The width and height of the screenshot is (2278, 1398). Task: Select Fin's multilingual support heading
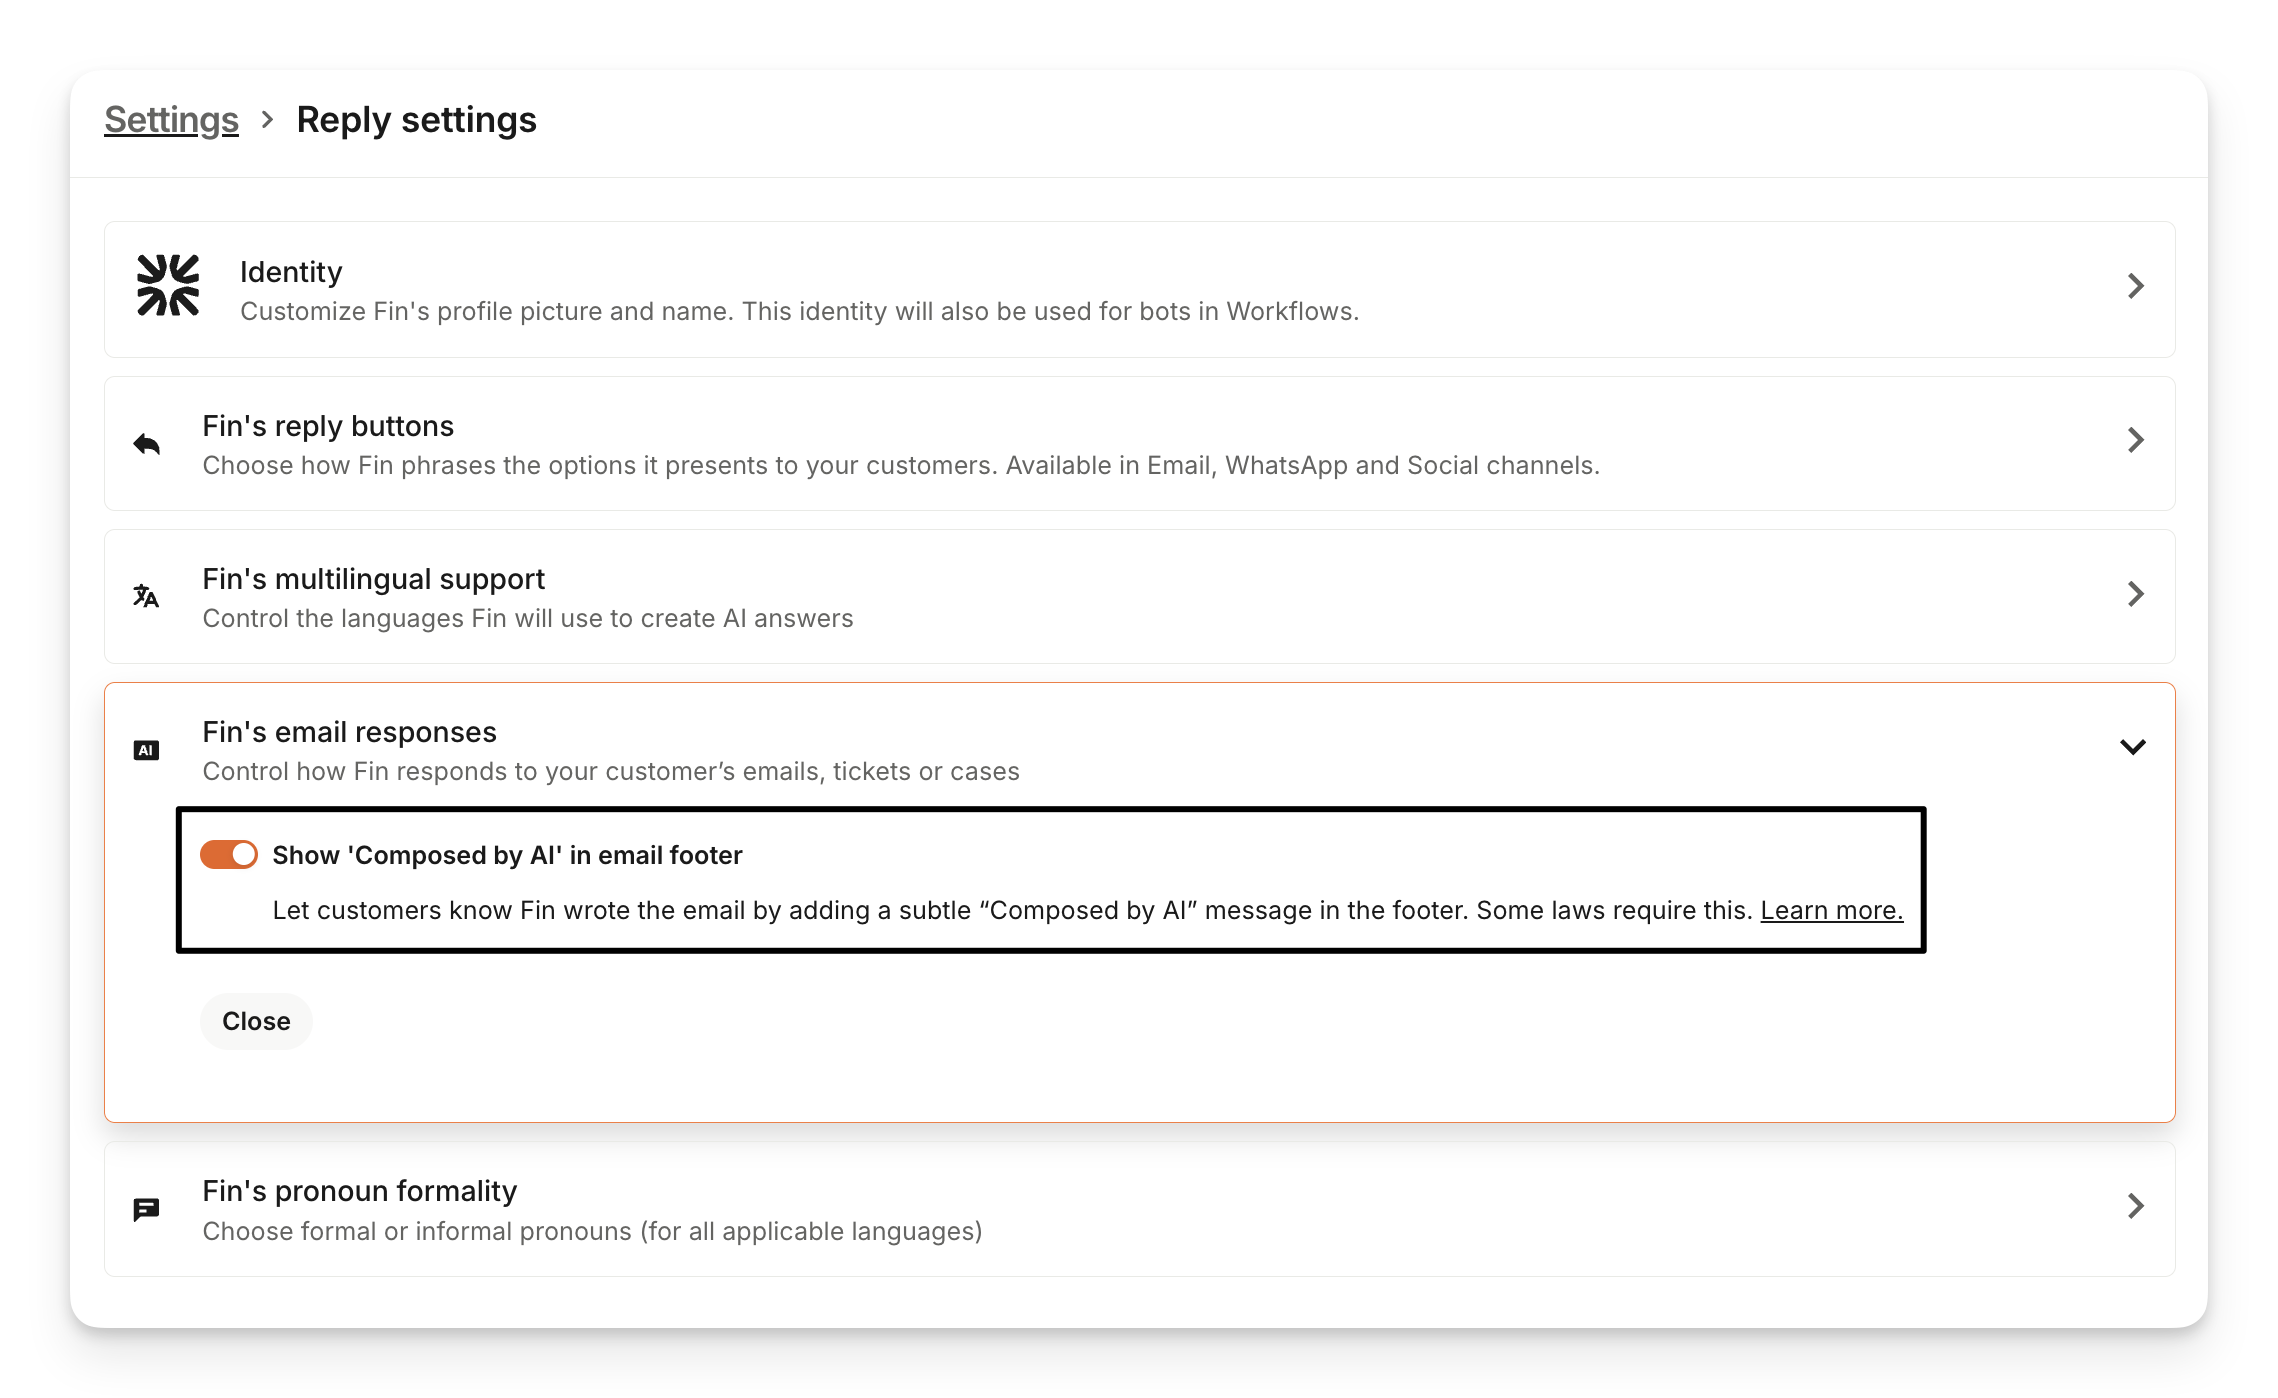[x=373, y=579]
